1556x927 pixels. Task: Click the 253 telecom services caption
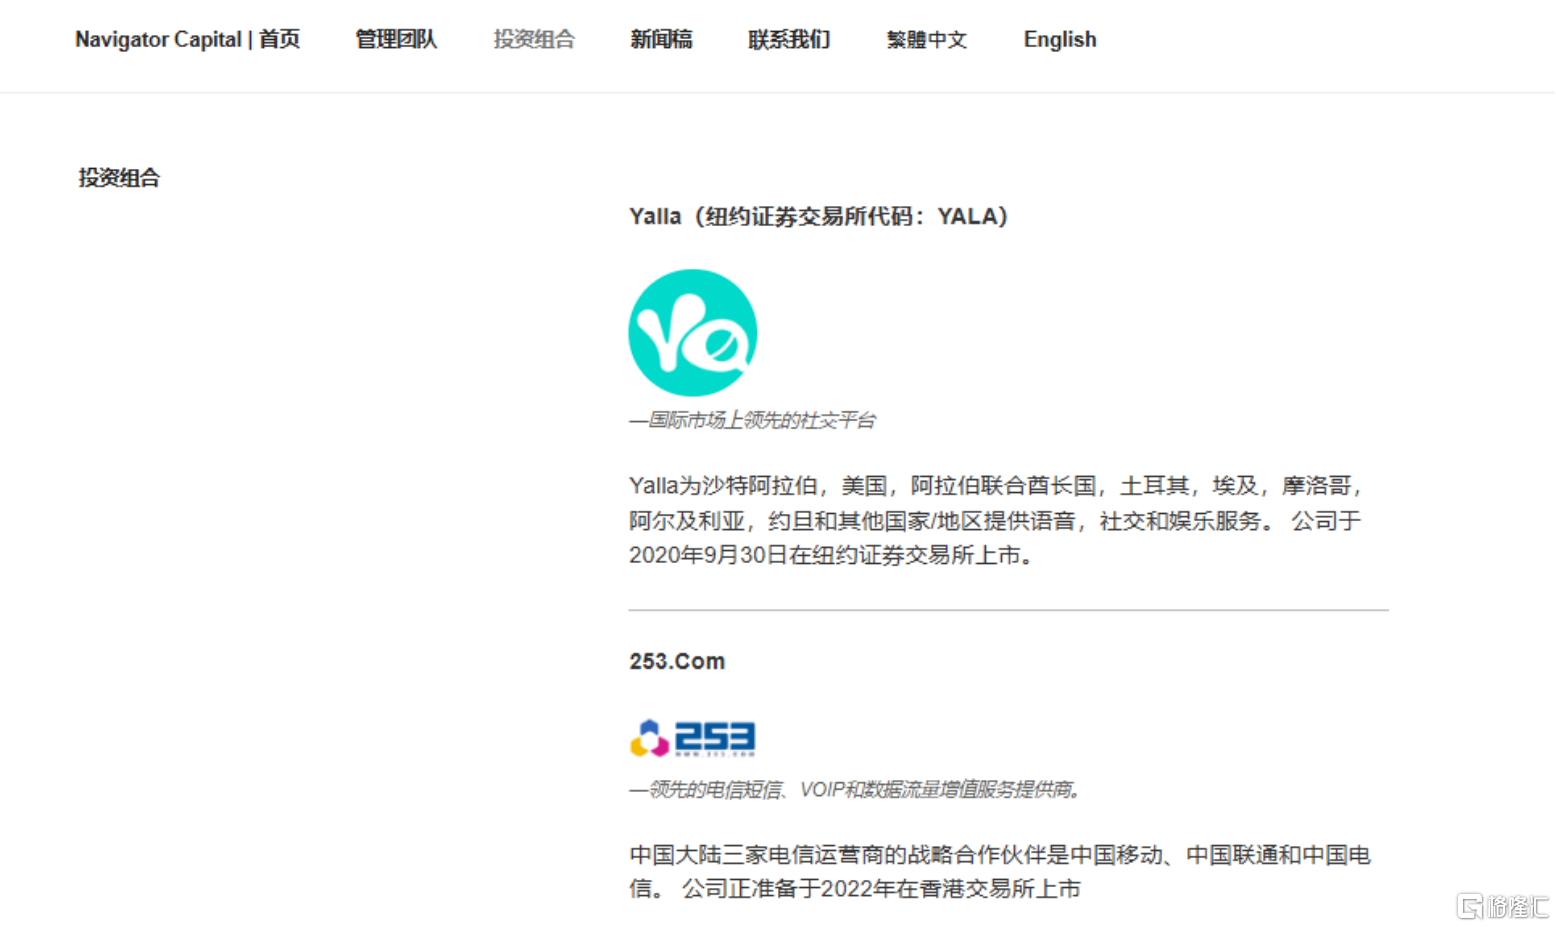[x=854, y=789]
